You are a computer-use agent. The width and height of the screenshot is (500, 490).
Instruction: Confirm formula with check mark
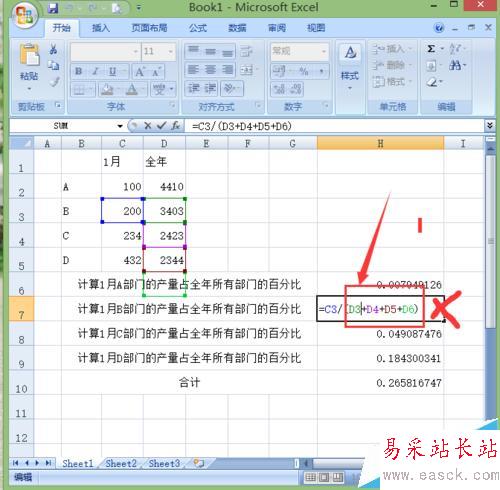162,126
